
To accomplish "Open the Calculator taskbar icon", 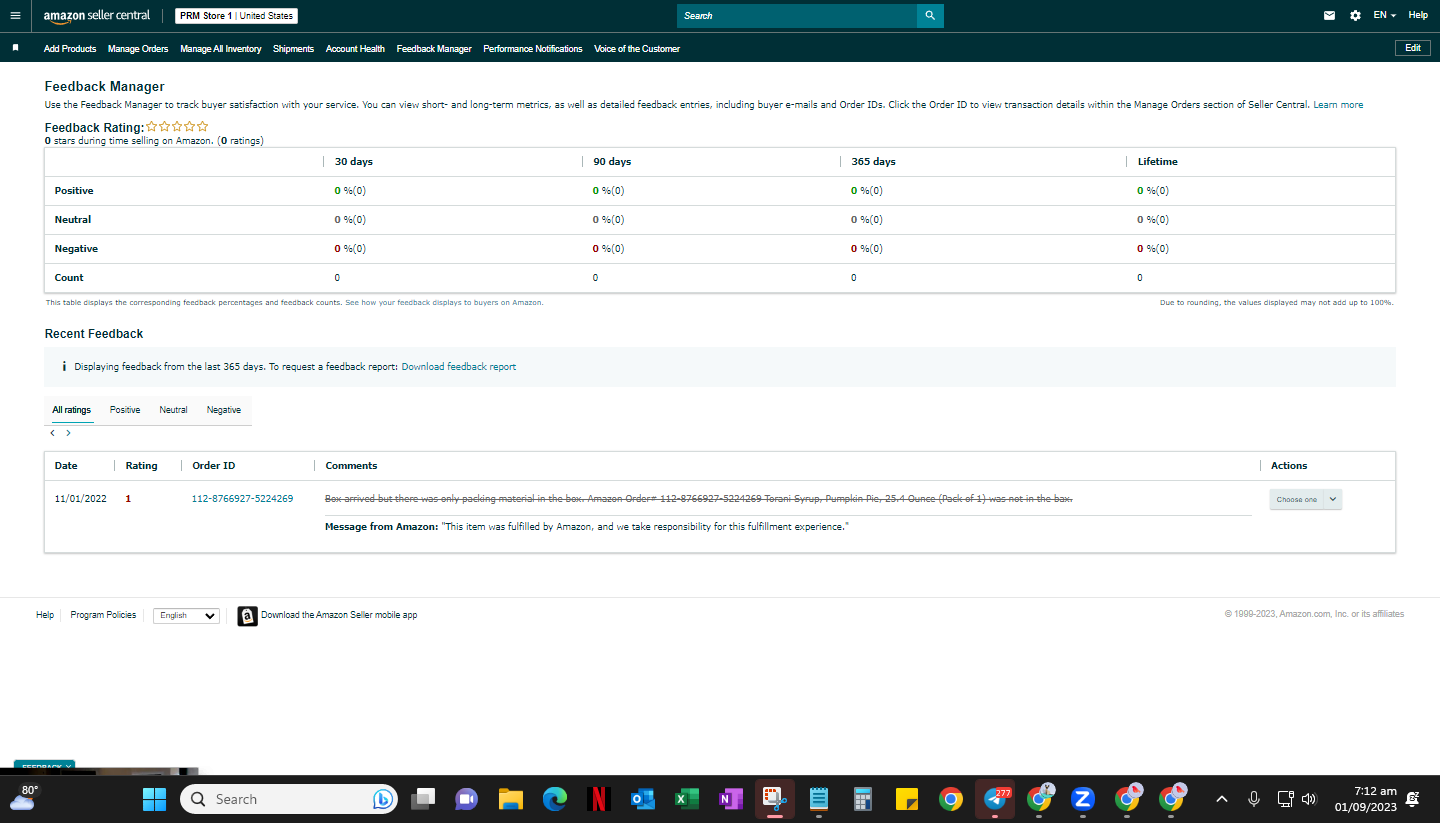I will point(863,799).
